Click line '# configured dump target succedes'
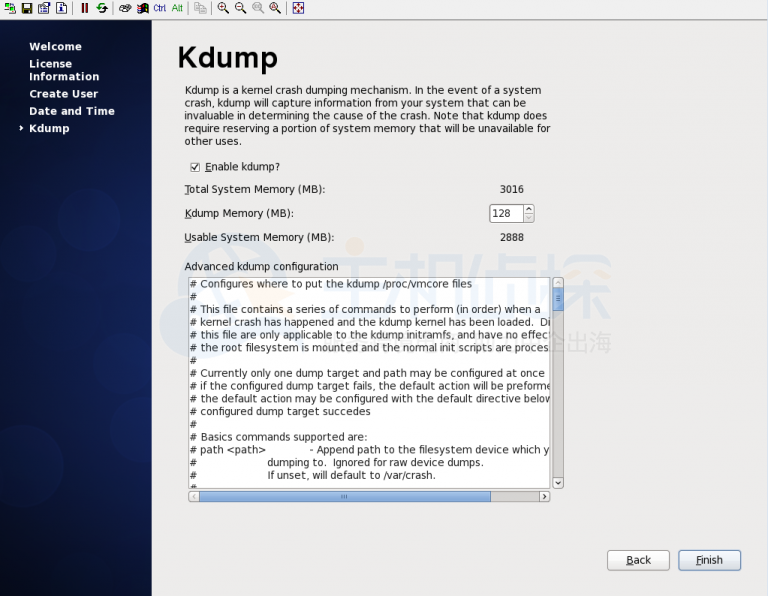This screenshot has height=596, width=768. coord(280,411)
